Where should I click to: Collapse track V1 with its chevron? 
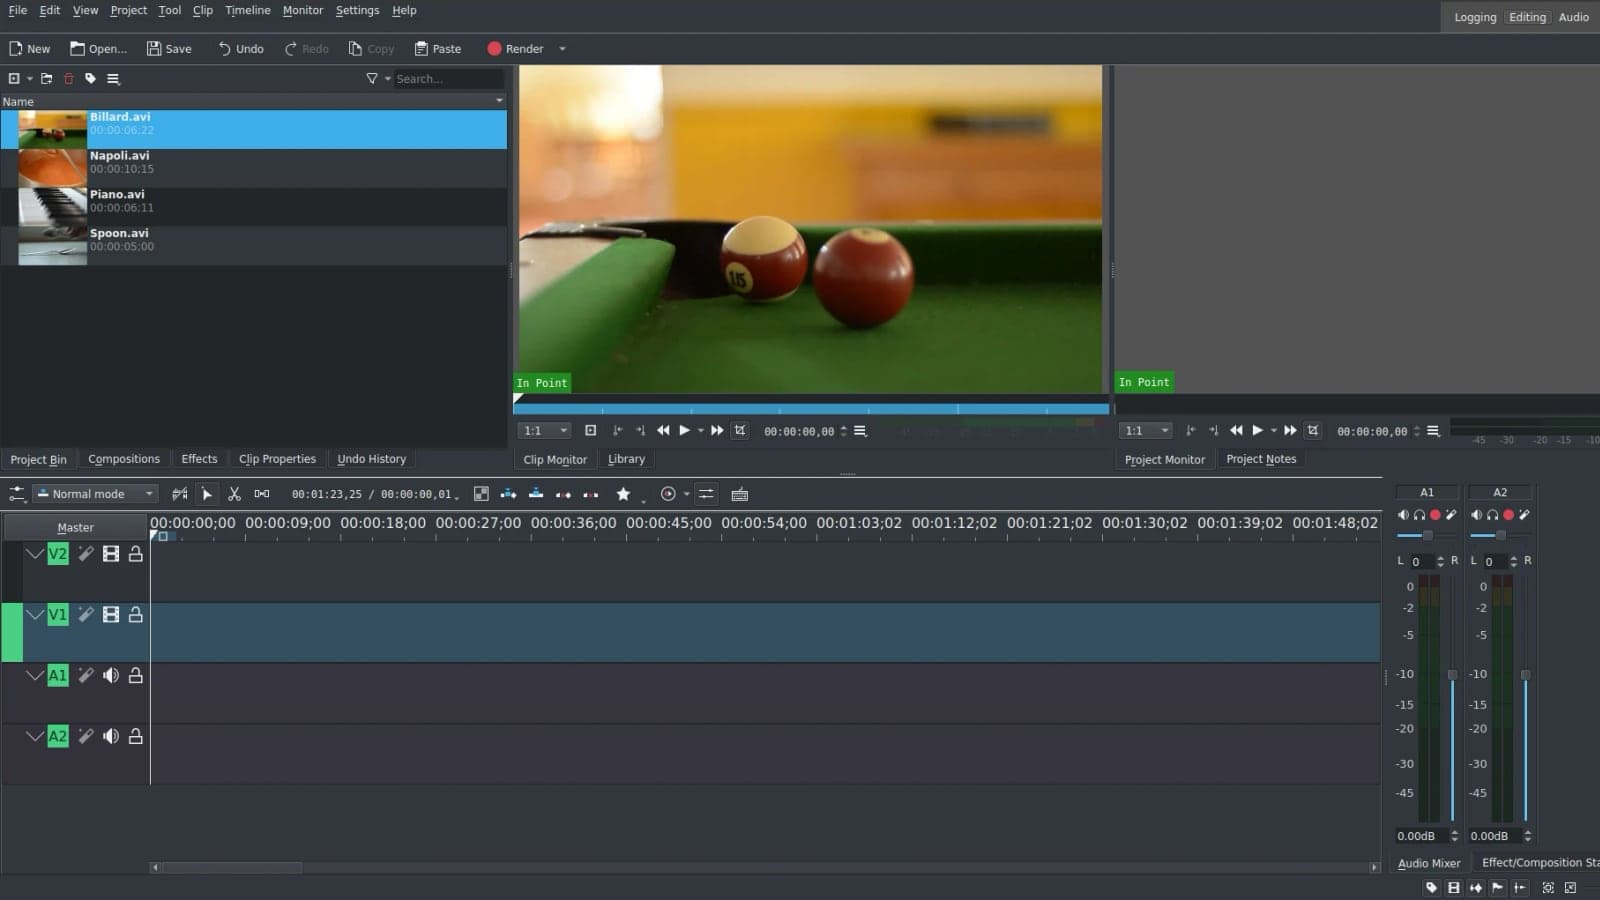tap(35, 615)
